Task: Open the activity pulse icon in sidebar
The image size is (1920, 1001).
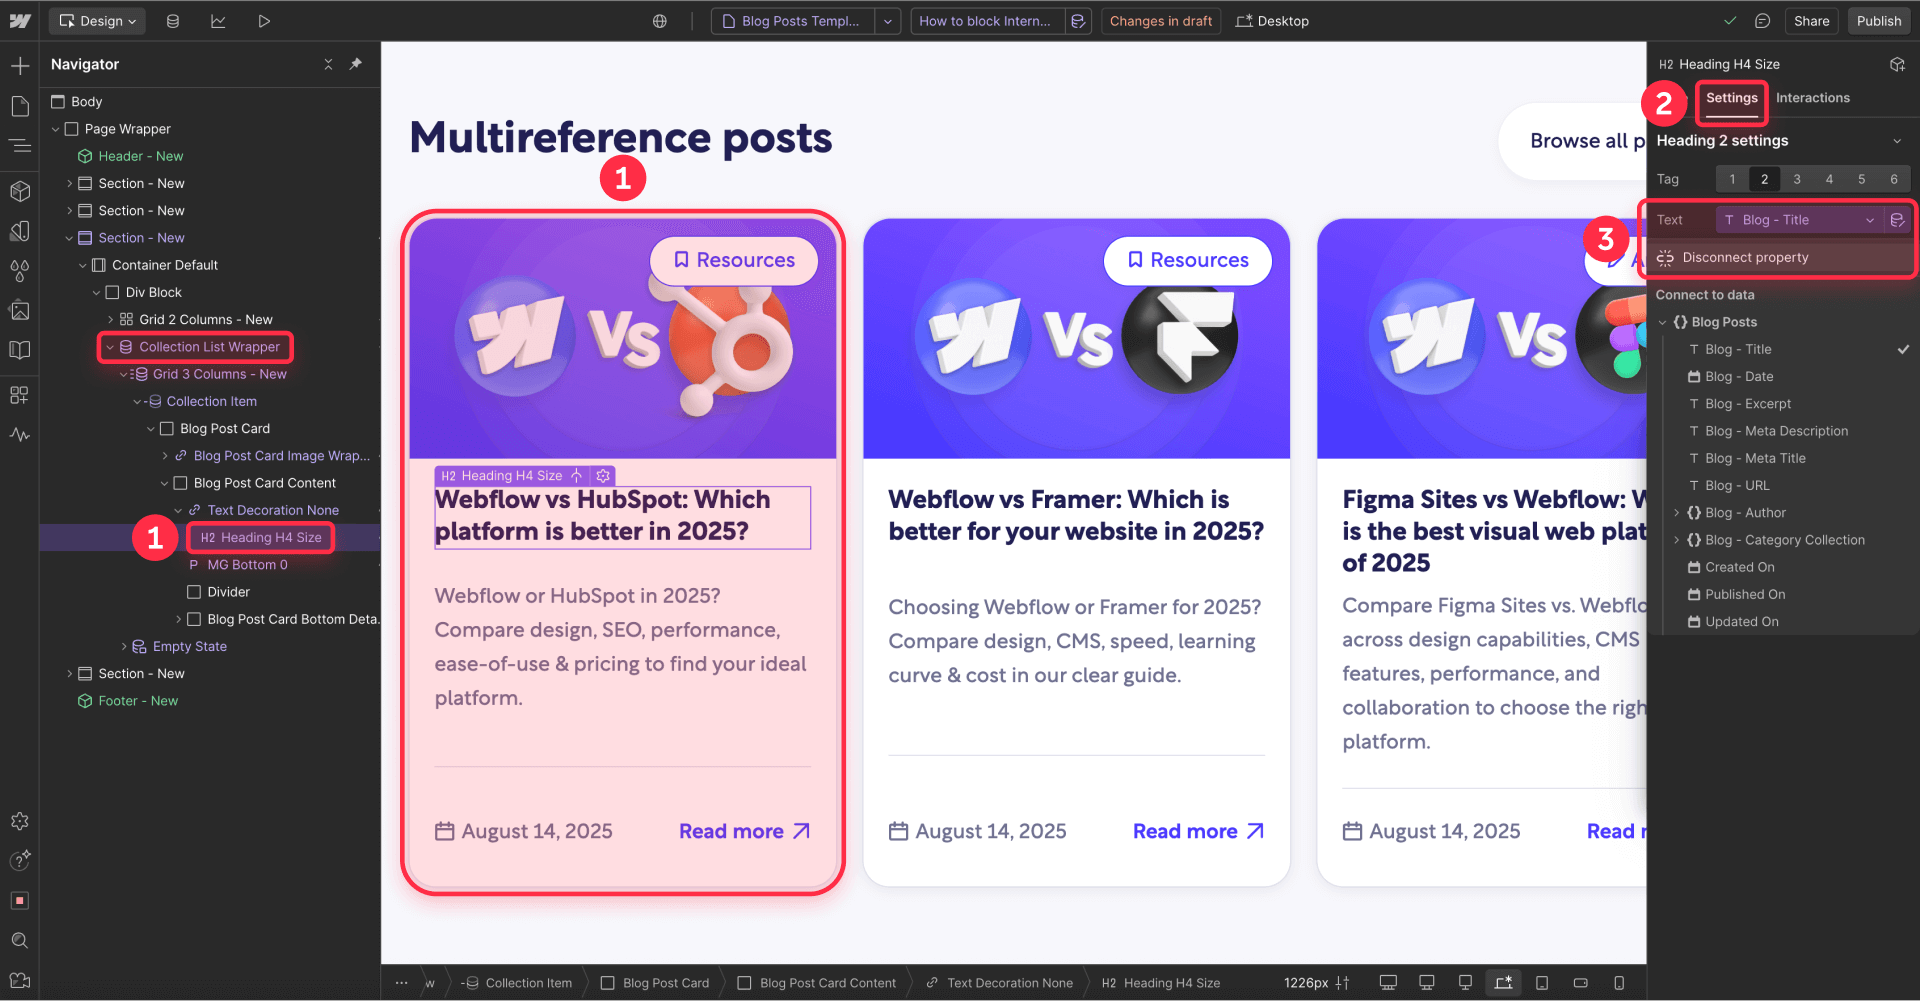Action: pos(20,435)
